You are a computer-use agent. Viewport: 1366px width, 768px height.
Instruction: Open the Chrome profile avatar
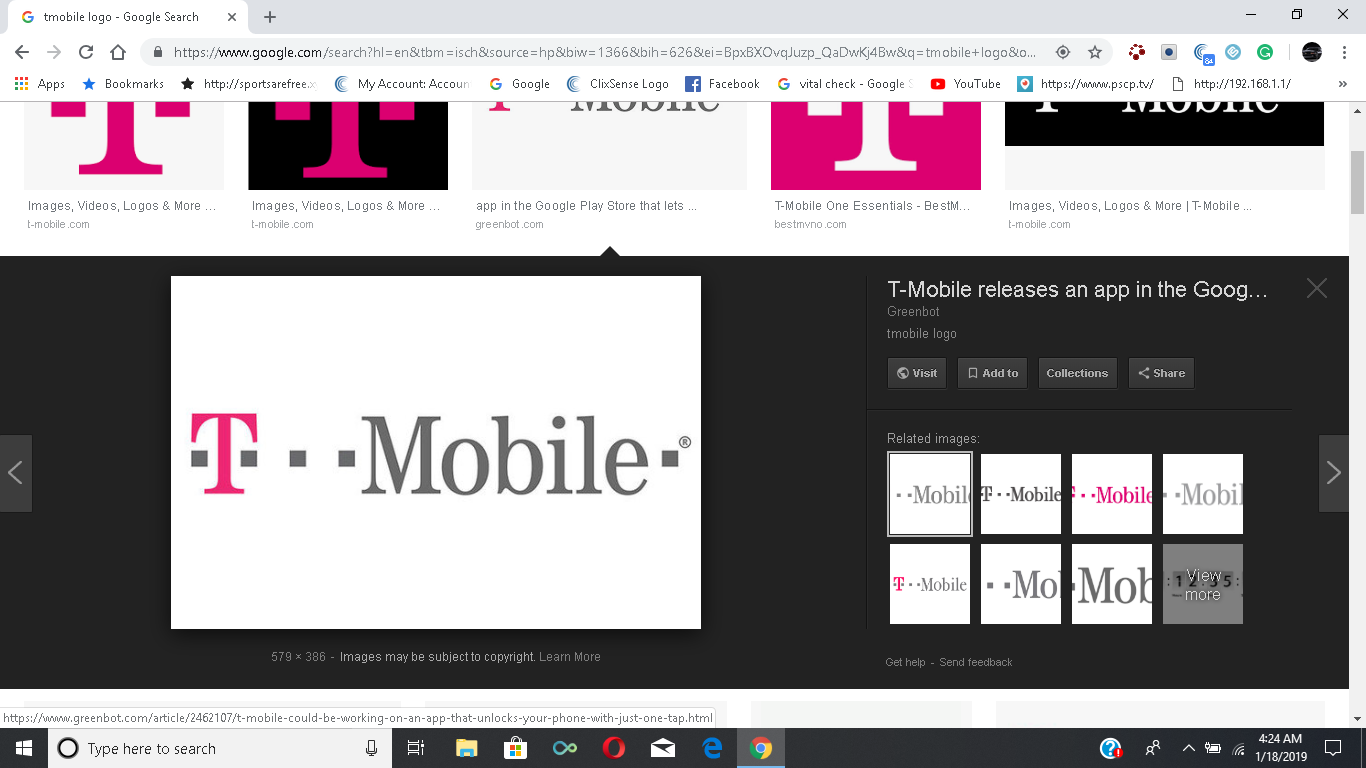1312,52
